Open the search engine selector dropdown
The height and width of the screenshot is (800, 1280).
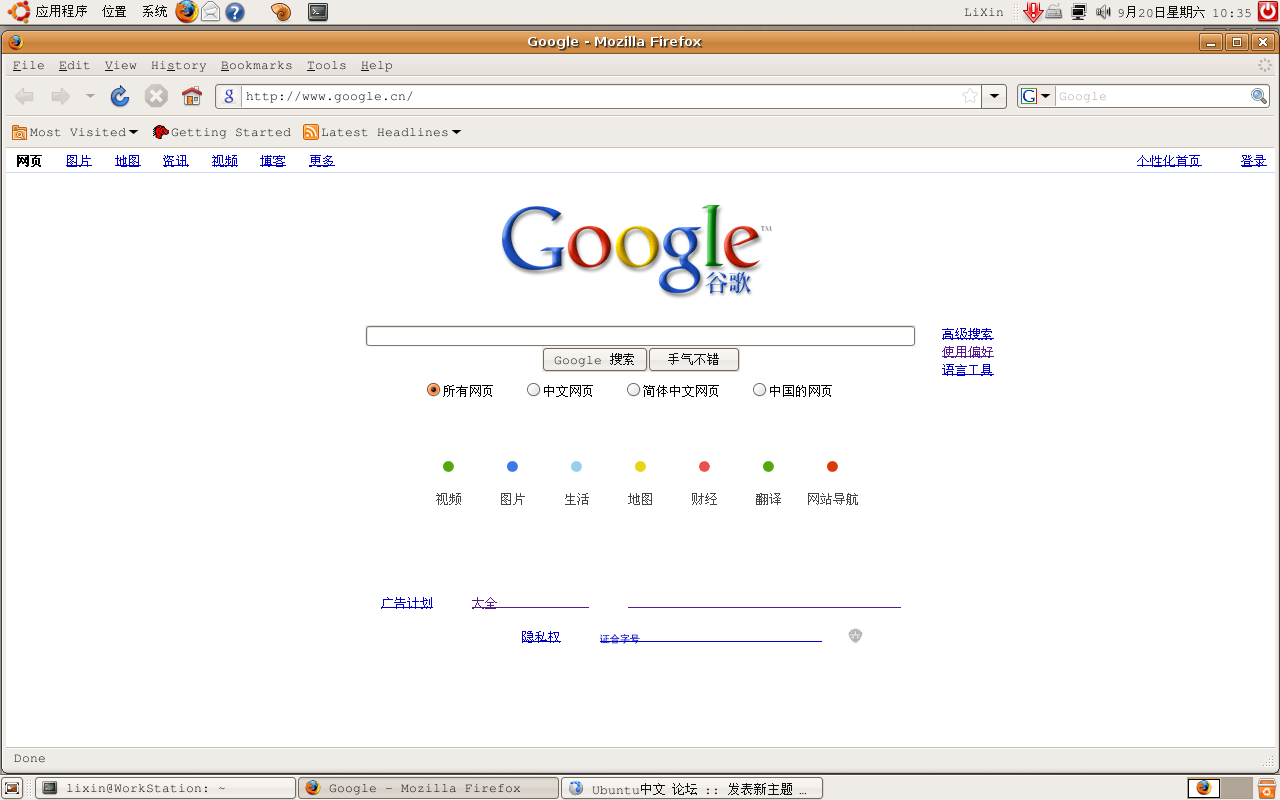(1037, 96)
